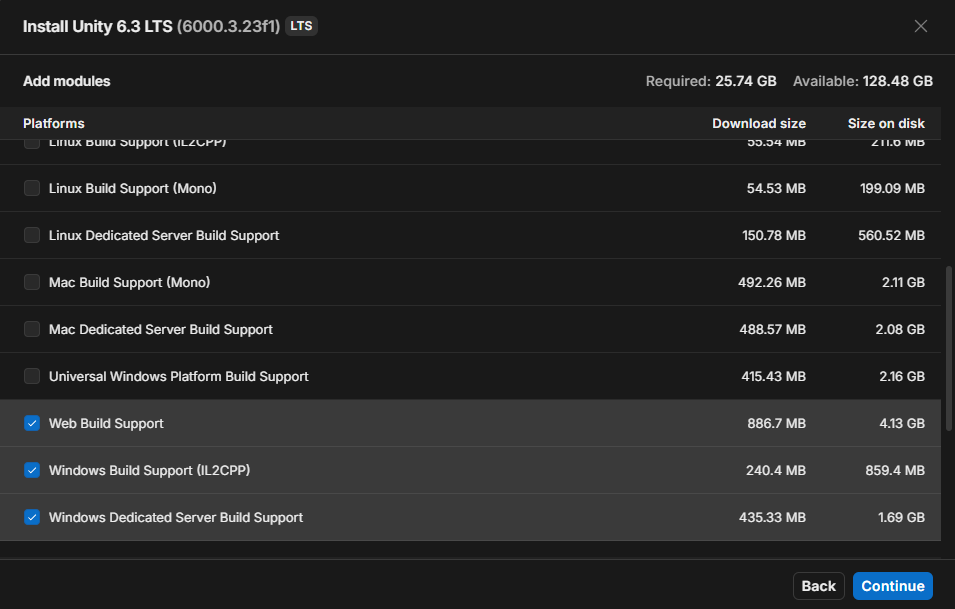Click the Download size column header

click(759, 123)
